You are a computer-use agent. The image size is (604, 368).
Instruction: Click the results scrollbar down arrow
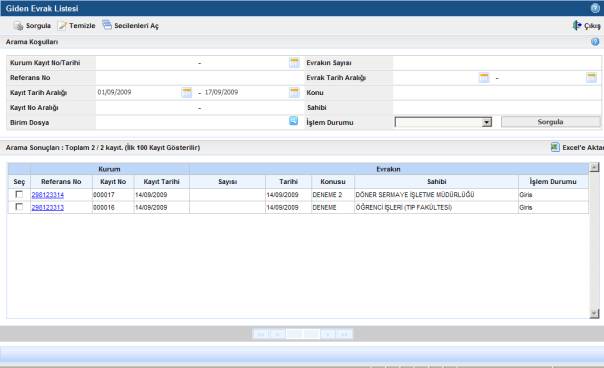(594, 314)
